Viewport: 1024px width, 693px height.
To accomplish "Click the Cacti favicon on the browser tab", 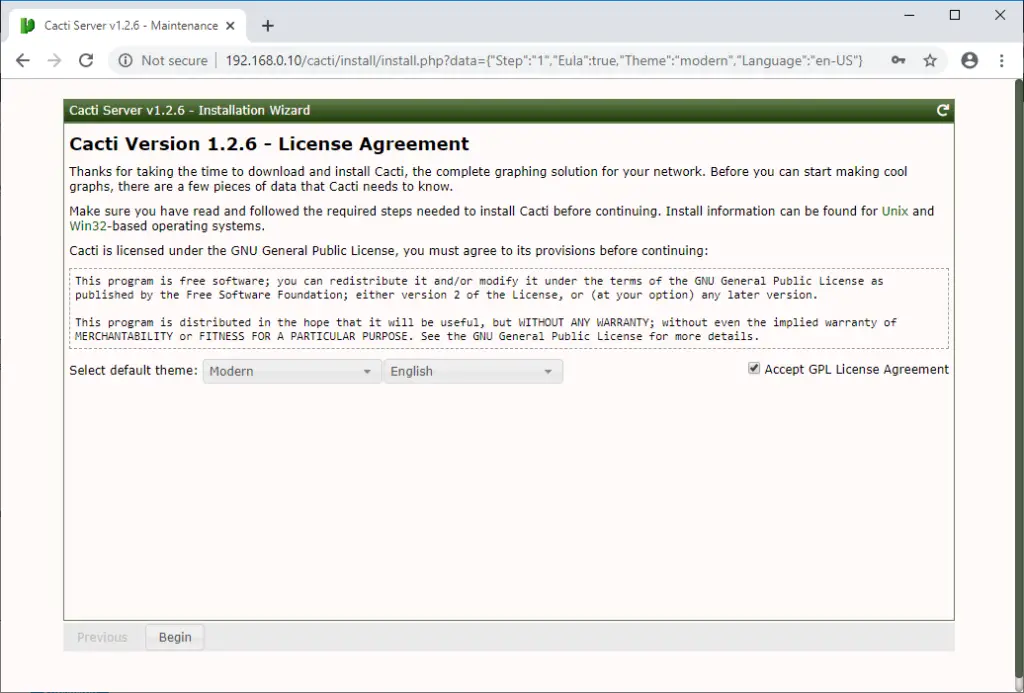I will click(x=27, y=24).
